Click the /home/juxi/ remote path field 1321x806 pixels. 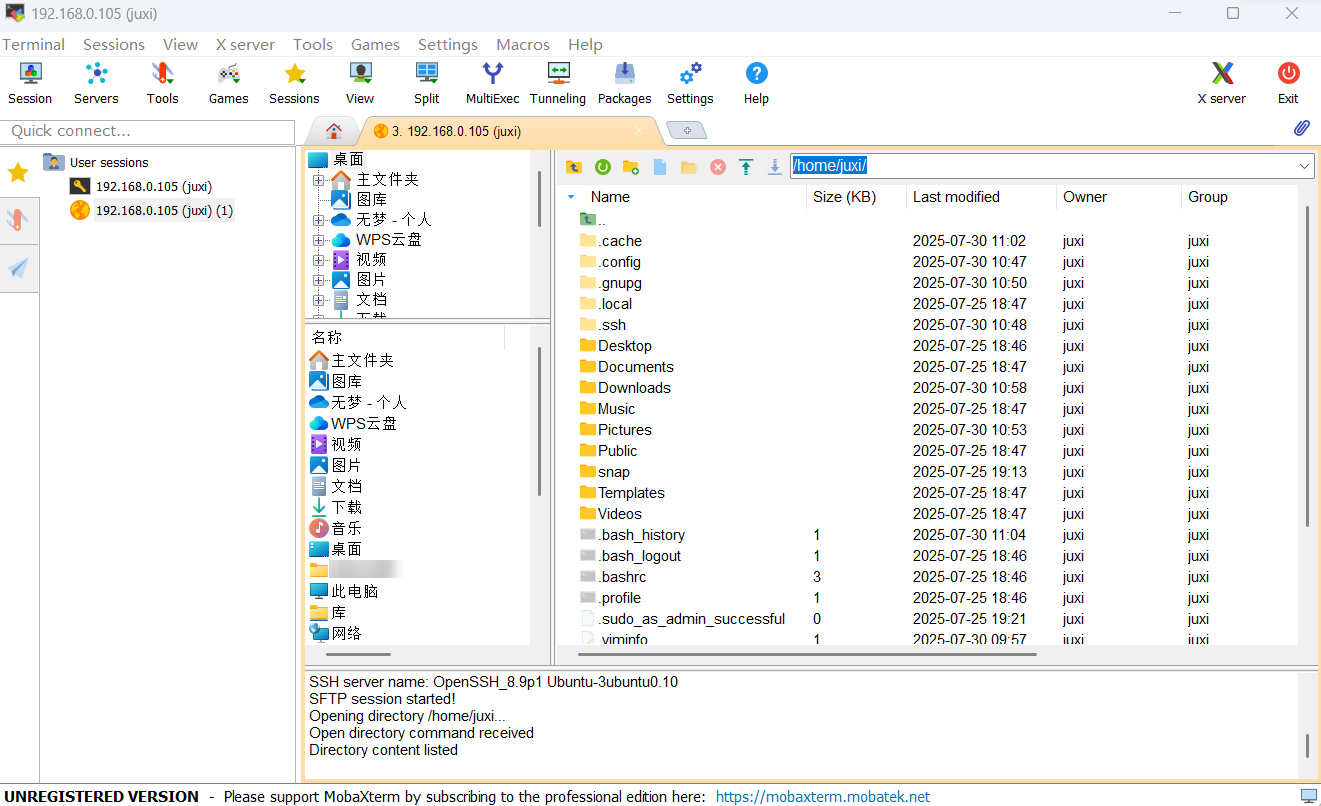1043,166
